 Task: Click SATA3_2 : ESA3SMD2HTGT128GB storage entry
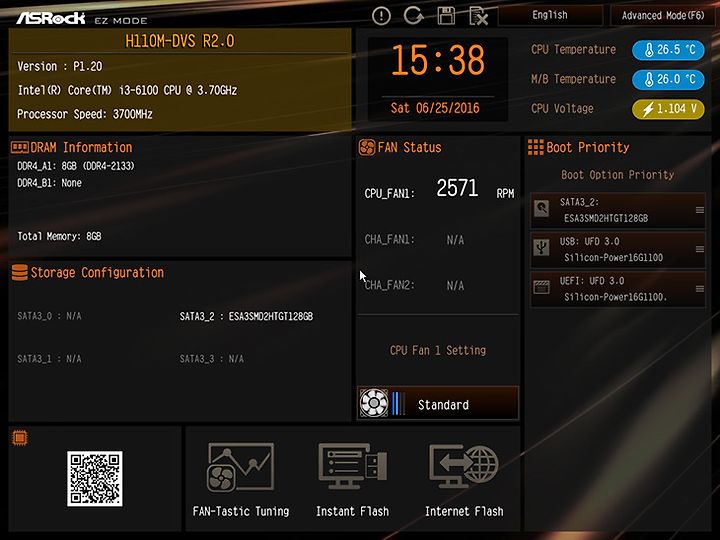pos(246,316)
